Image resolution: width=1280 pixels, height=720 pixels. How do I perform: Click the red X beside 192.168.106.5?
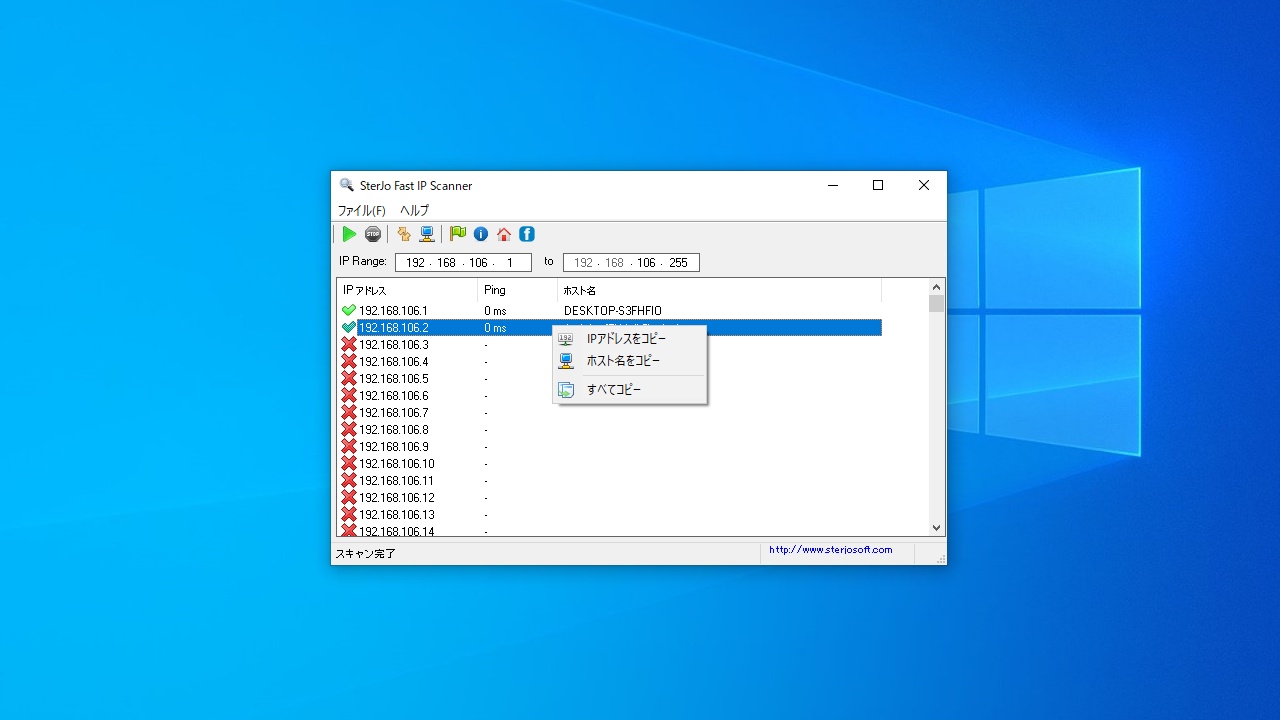point(349,378)
